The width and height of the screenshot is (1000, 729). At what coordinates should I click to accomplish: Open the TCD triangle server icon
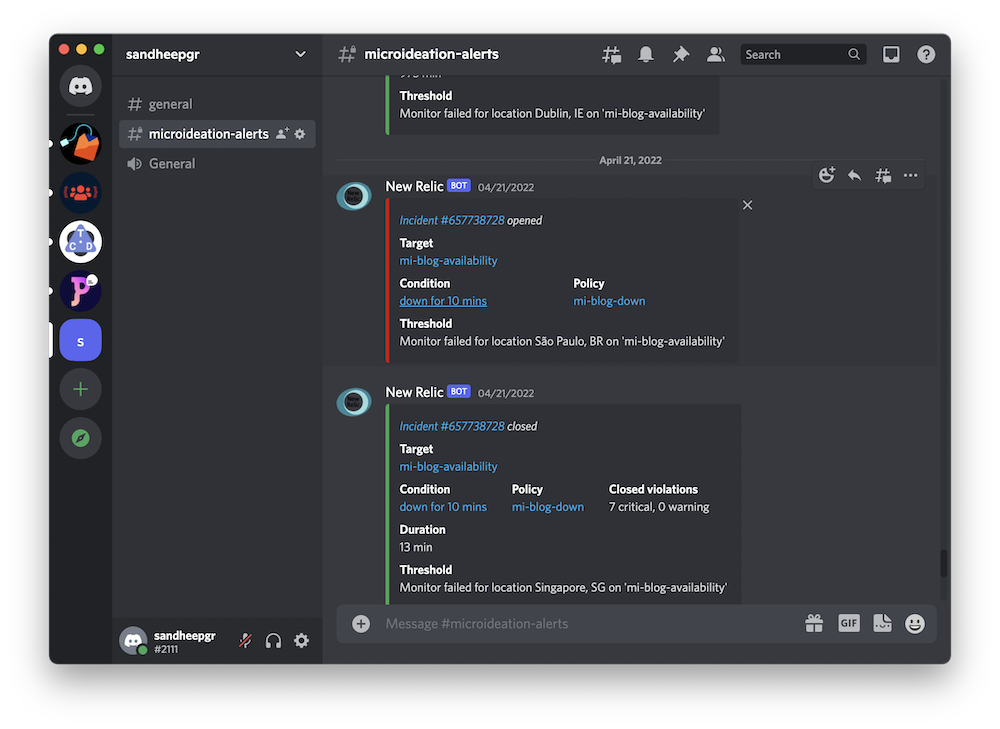click(x=80, y=242)
